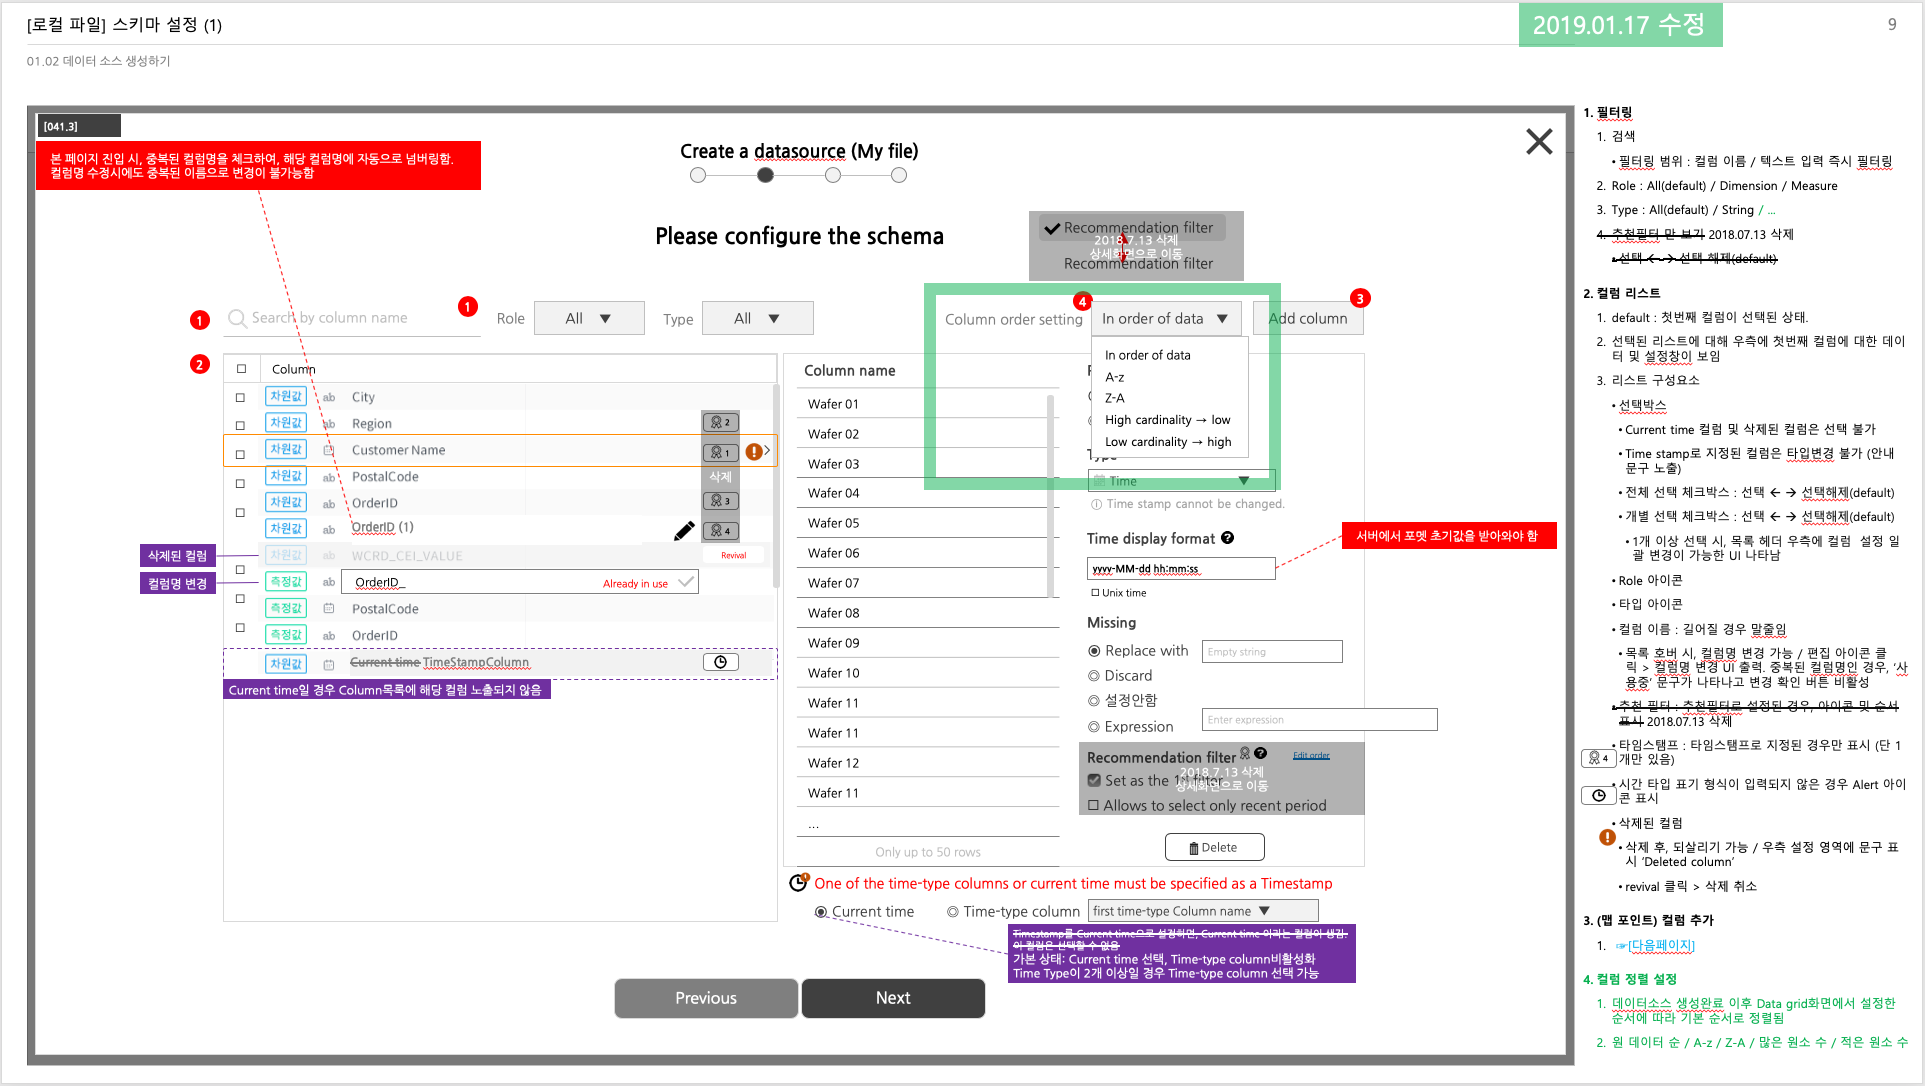Choose 'In order of data' from list

coord(1148,355)
